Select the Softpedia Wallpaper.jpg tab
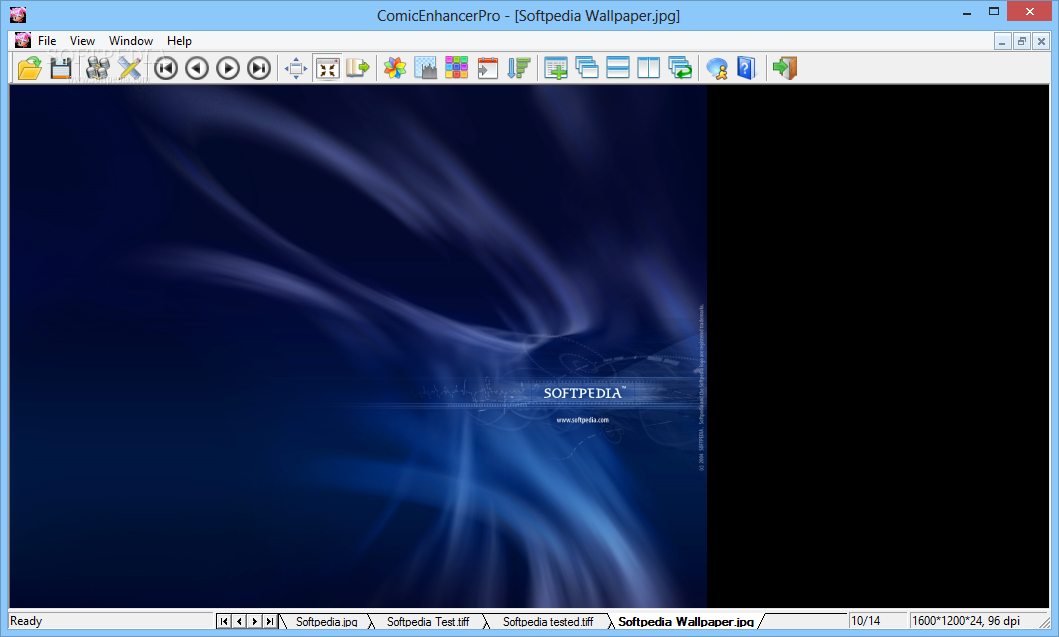1059x637 pixels. [x=686, y=621]
